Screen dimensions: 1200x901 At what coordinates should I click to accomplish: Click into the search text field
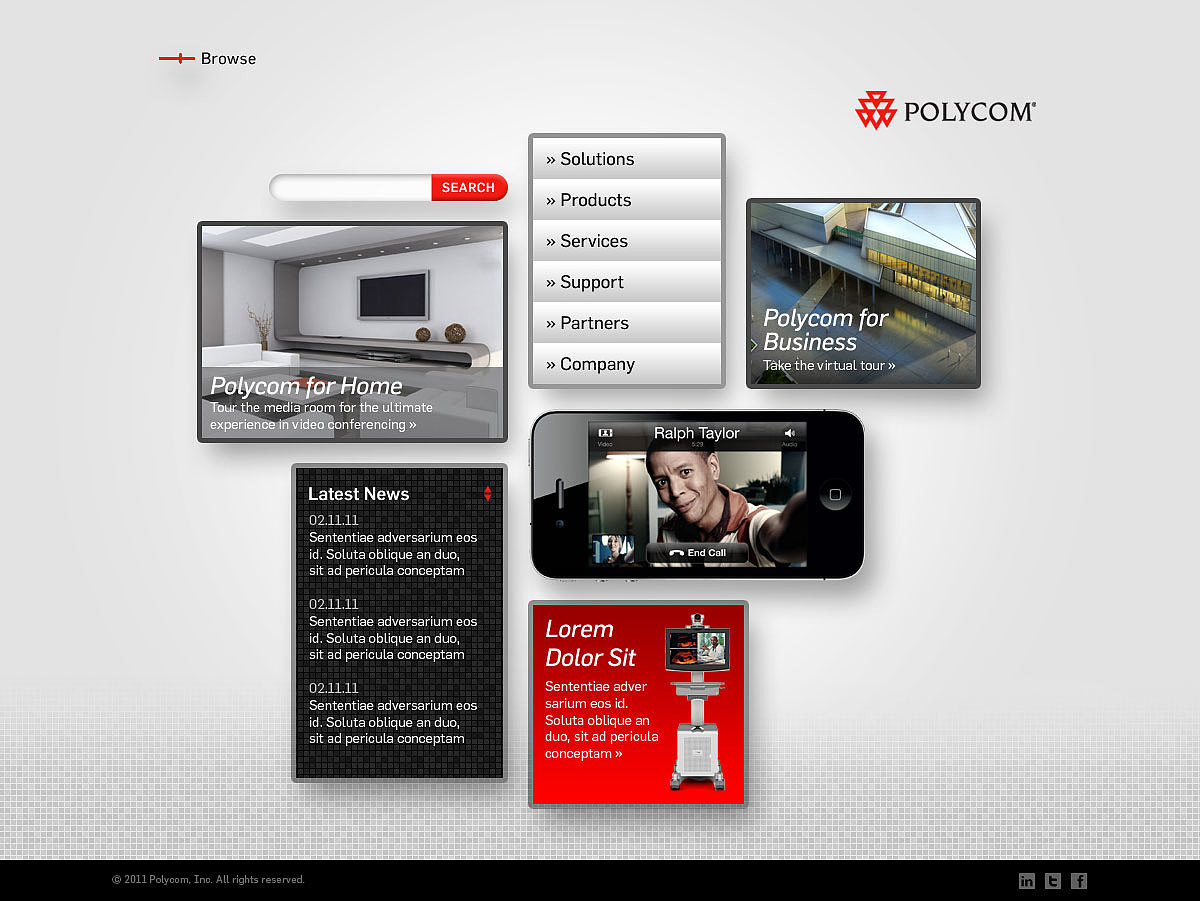pos(351,187)
